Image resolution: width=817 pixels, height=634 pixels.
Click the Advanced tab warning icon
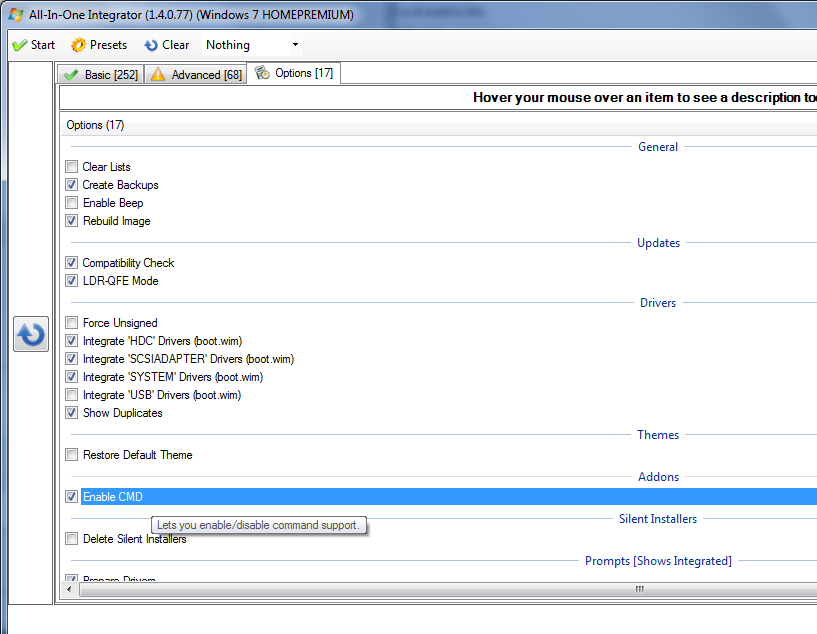[x=158, y=75]
